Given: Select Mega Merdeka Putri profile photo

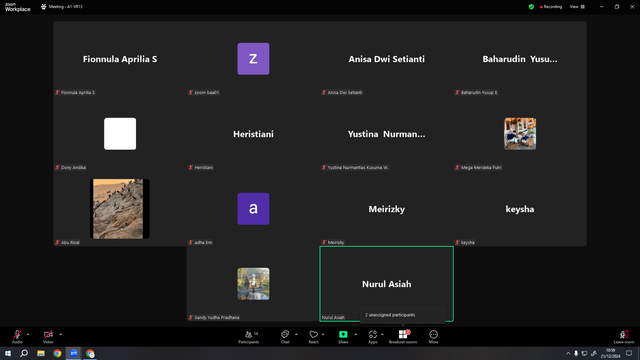Looking at the screenshot, I should click(x=520, y=134).
